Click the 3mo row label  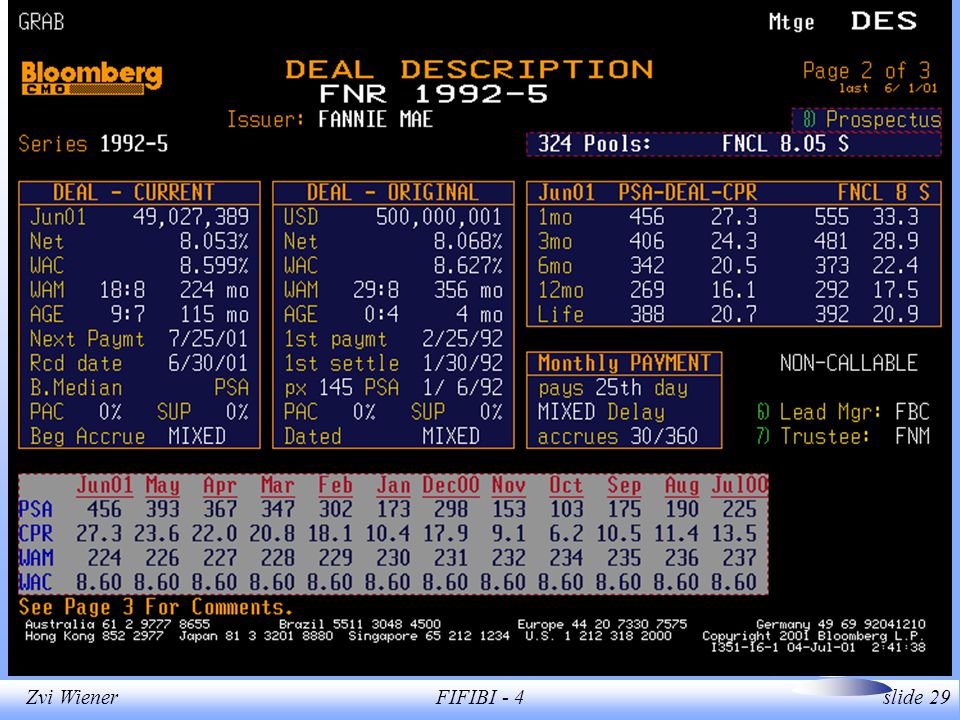point(555,242)
